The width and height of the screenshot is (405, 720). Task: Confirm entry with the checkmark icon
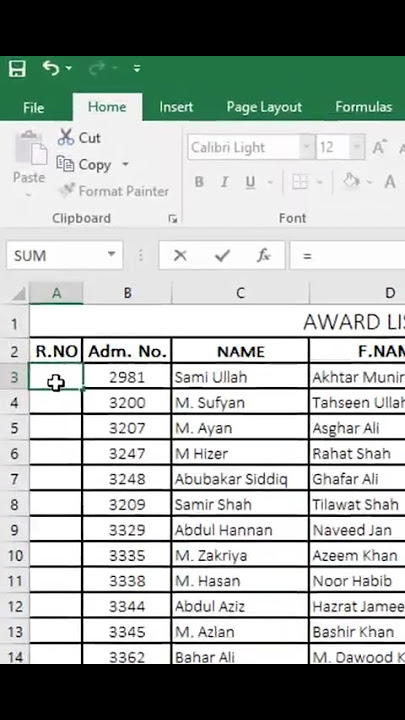[x=222, y=255]
